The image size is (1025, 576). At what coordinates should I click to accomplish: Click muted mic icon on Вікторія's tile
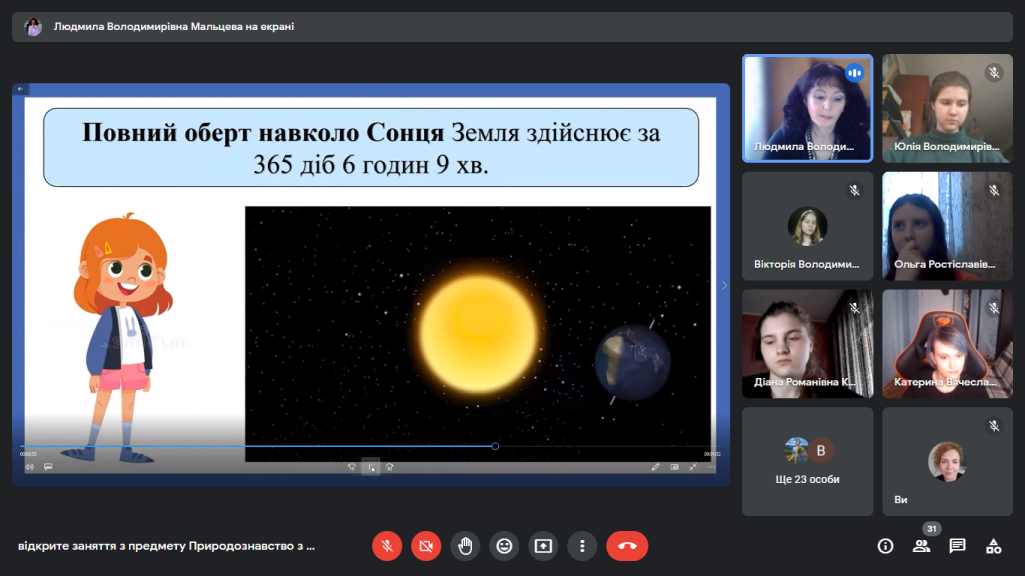854,190
